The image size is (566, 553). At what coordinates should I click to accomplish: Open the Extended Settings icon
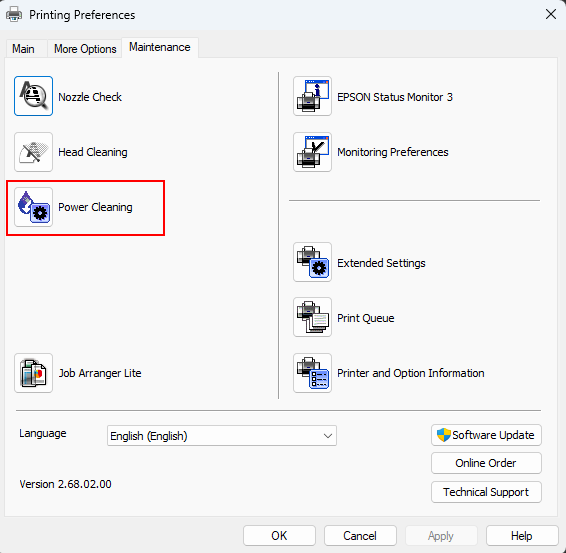(313, 262)
